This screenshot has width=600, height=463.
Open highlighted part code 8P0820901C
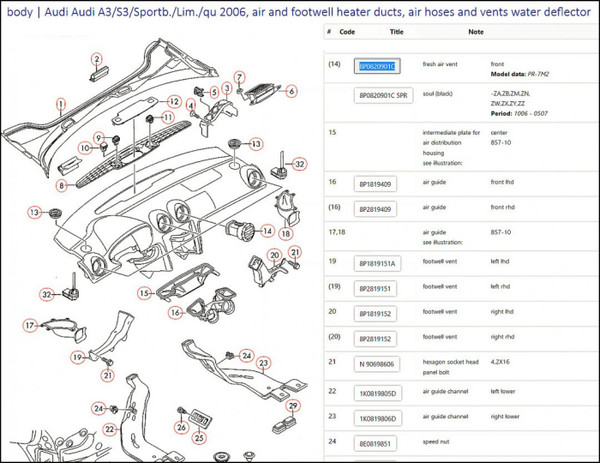[x=377, y=66]
